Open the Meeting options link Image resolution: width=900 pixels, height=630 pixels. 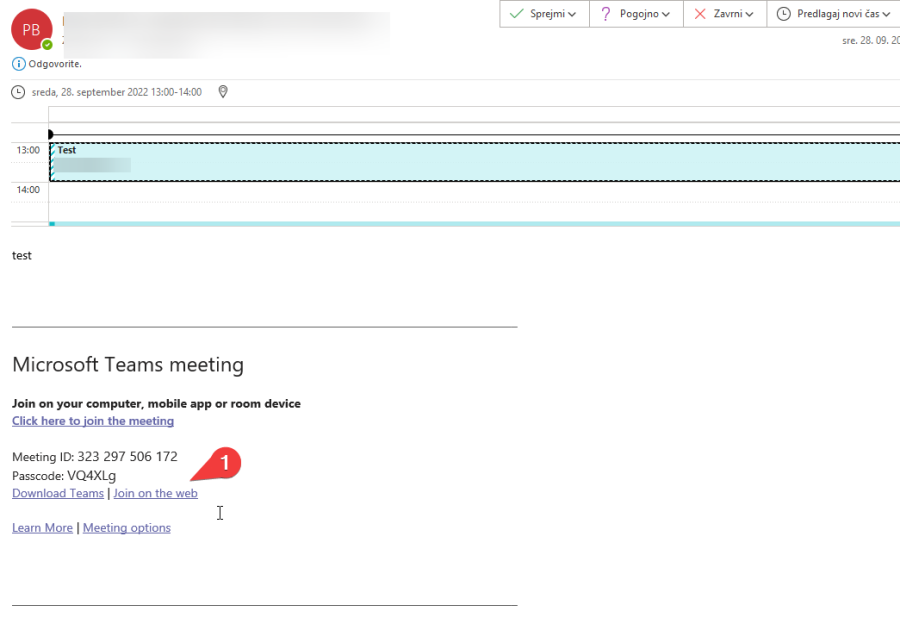click(127, 528)
